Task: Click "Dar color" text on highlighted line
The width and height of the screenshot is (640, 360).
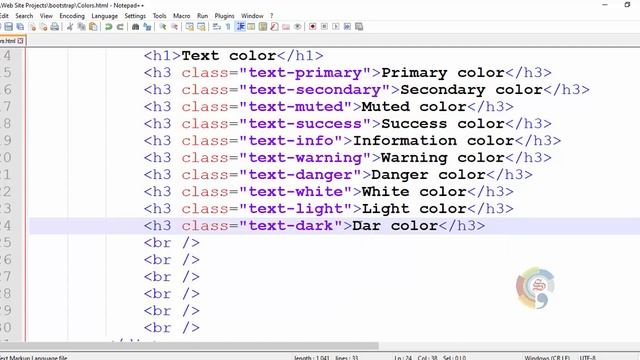Action: 395,226
